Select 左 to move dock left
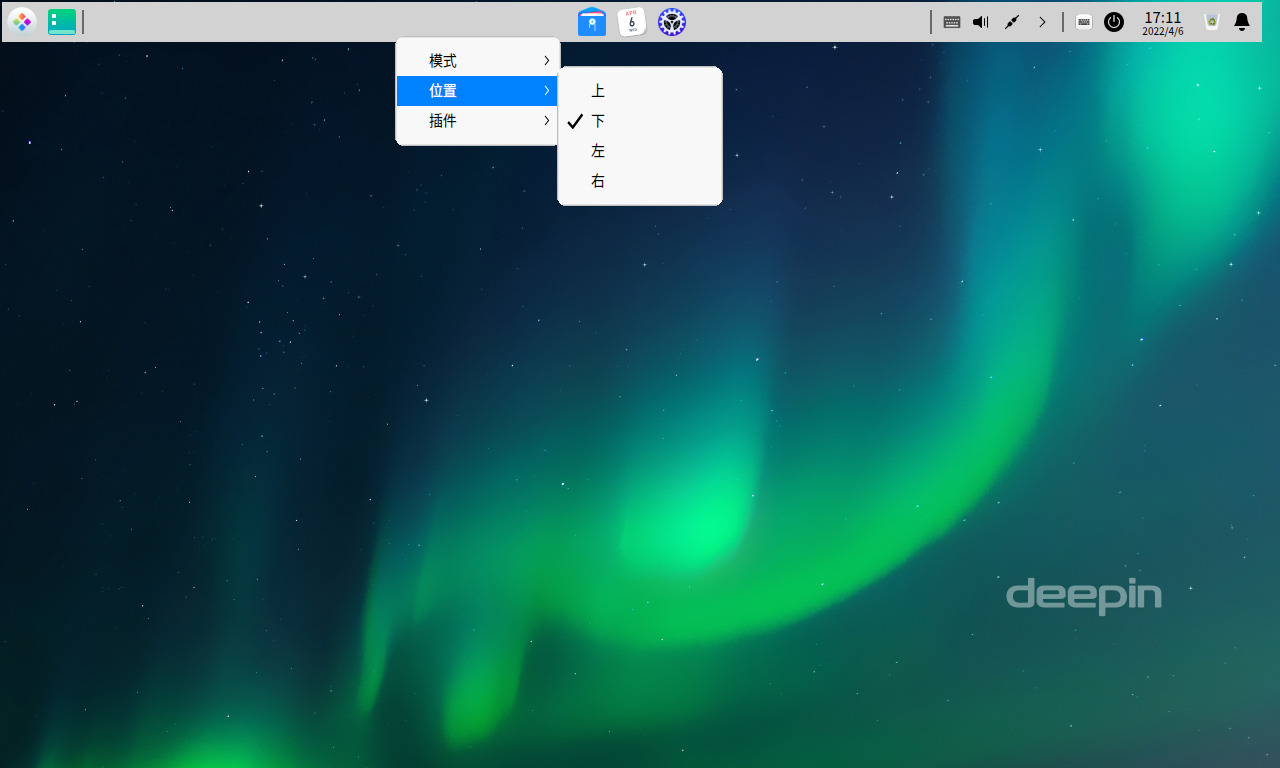Screen dimensions: 1280x768 pos(597,150)
